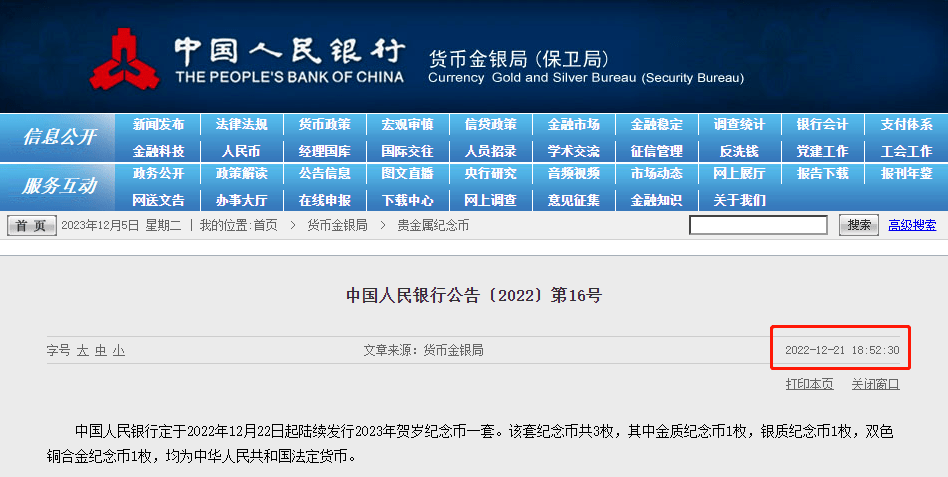The image size is (948, 477).
Task: Click the People's Bank of China red logo
Action: pyautogui.click(x=125, y=59)
